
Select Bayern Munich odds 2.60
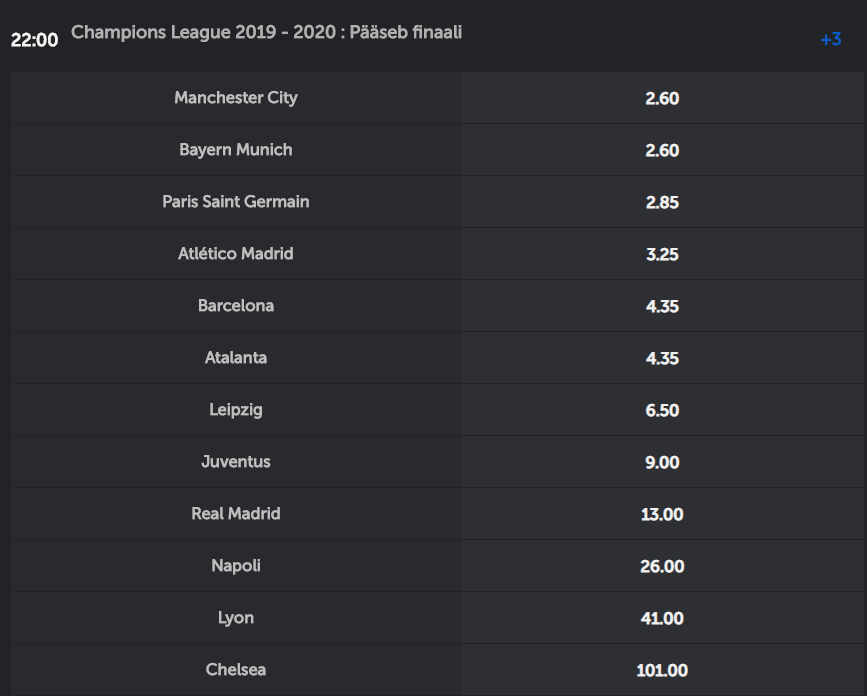coord(662,150)
